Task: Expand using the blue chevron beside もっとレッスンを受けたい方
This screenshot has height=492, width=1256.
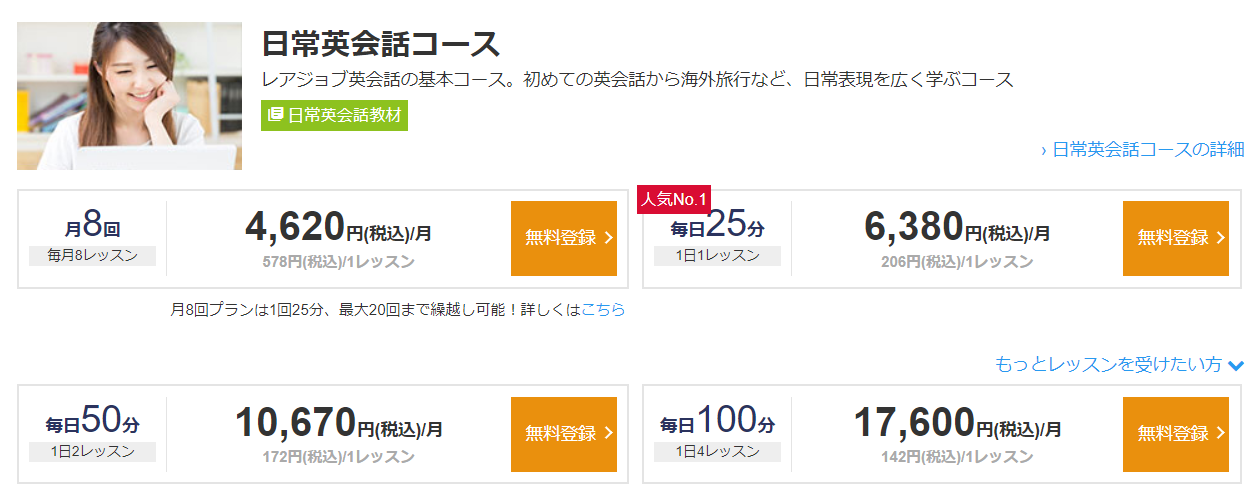Action: [x=1236, y=366]
